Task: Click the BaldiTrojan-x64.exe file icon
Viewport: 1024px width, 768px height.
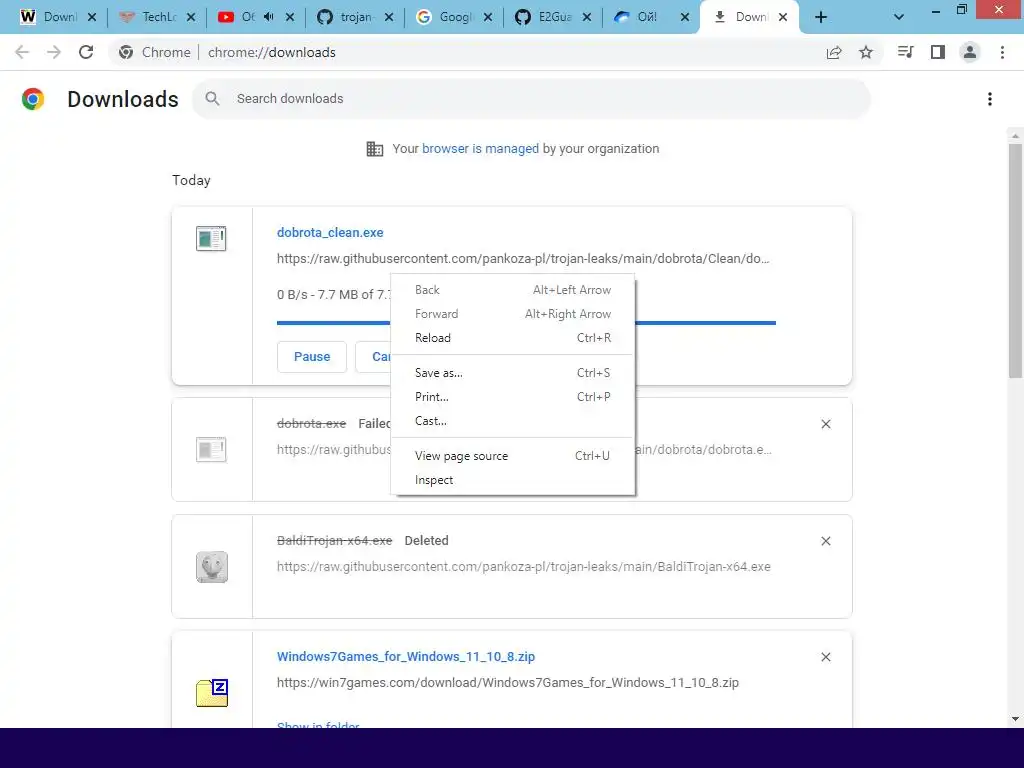Action: (x=212, y=566)
